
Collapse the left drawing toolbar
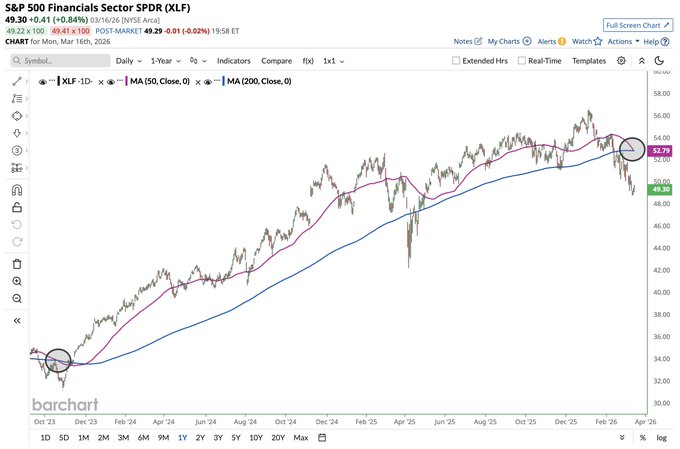17,321
